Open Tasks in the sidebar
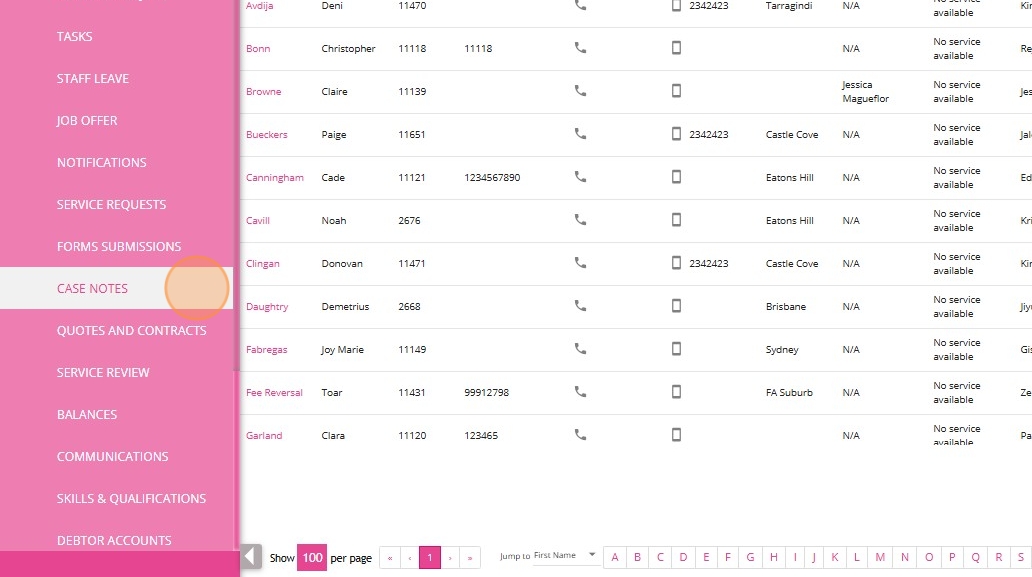The image size is (1032, 577). (74, 36)
